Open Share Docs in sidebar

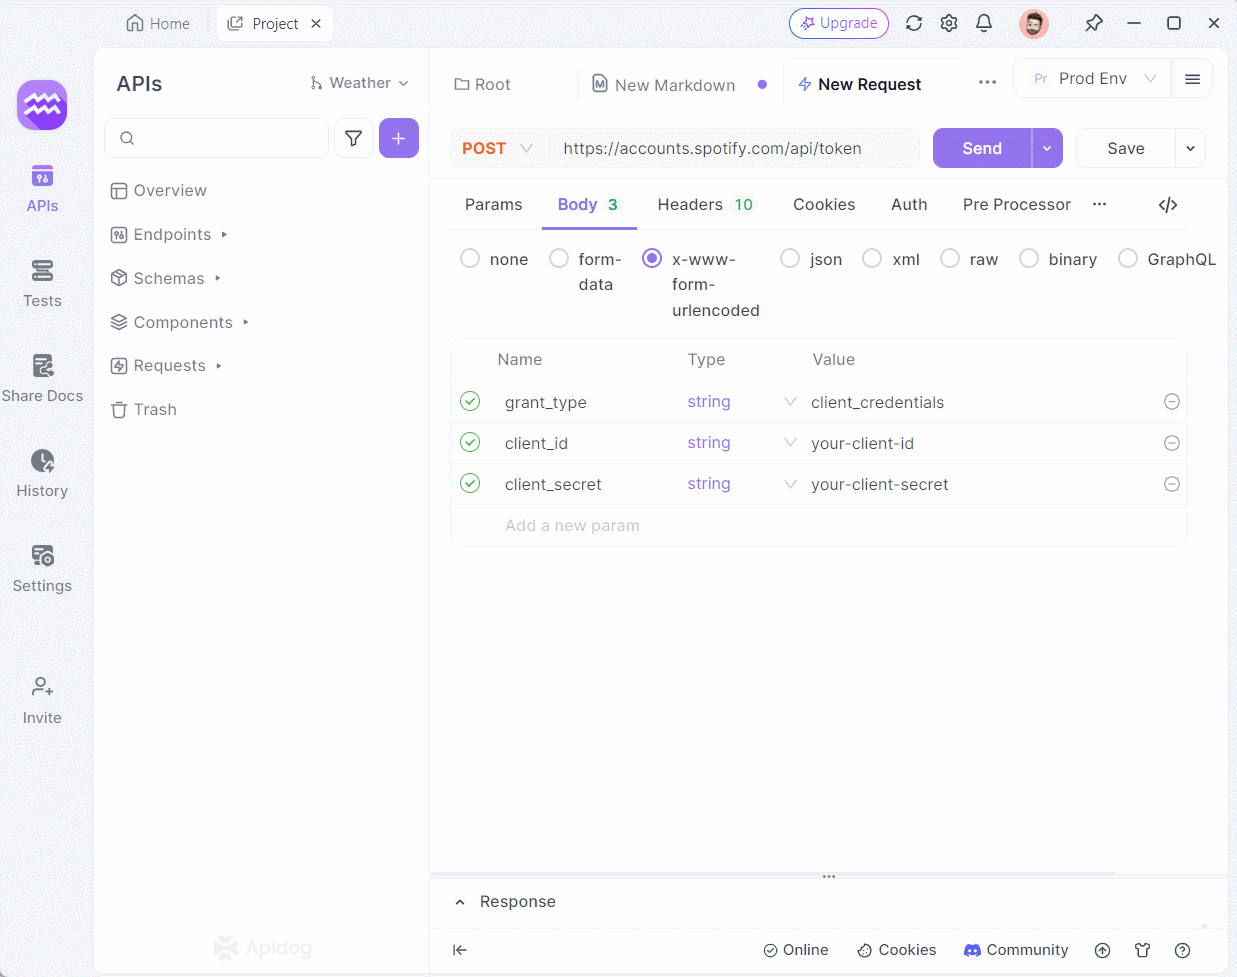click(42, 379)
